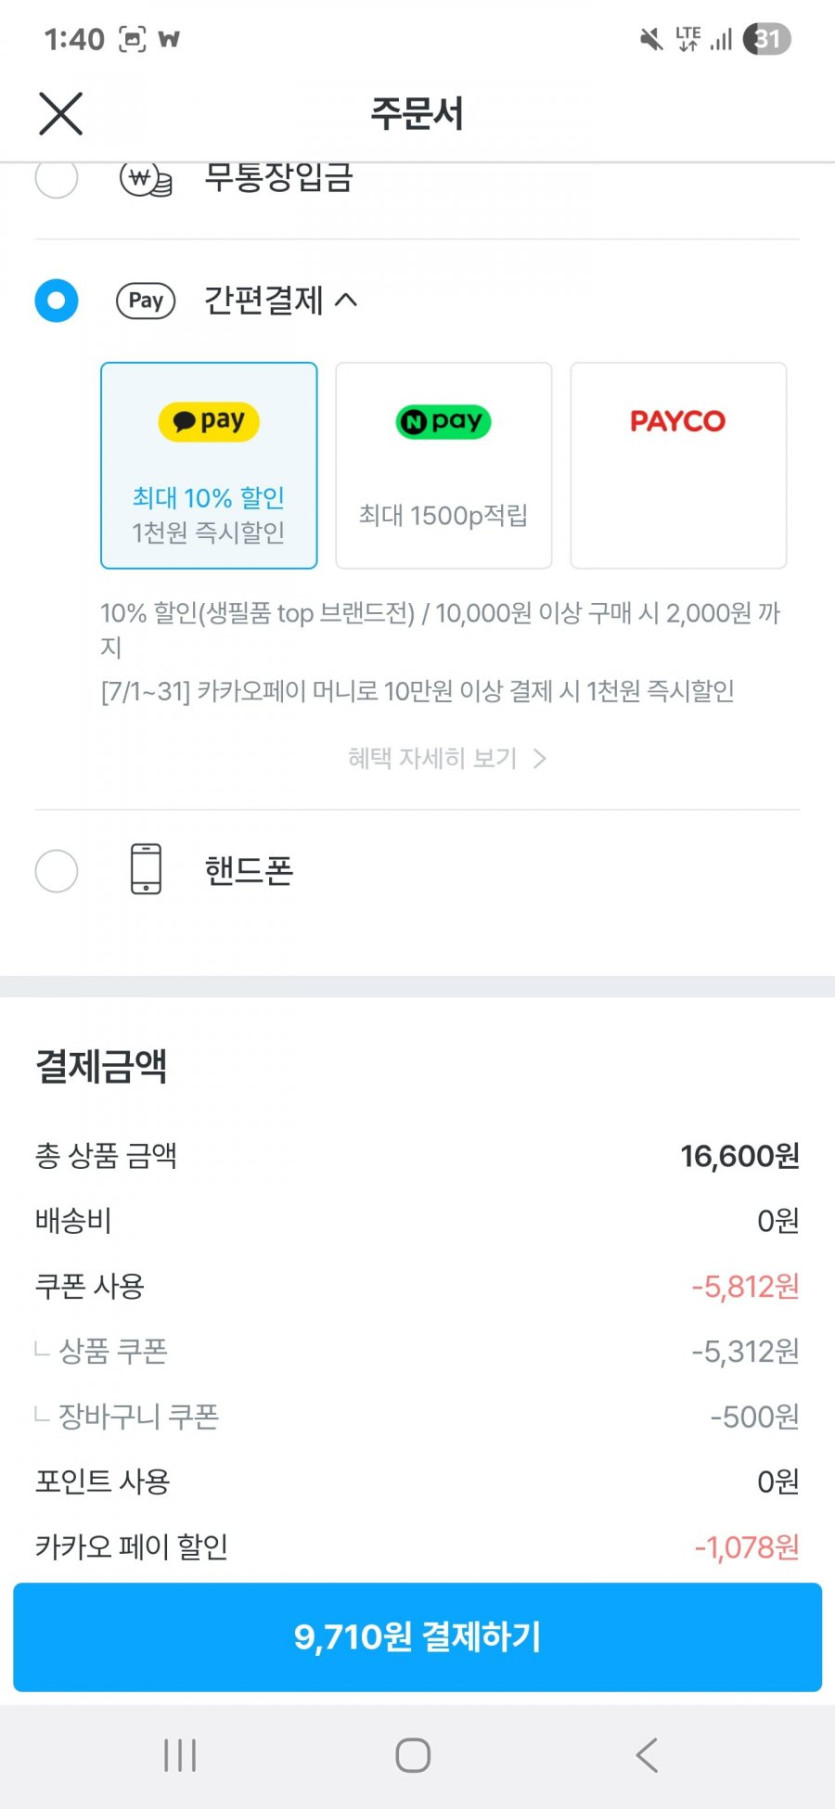835x1809 pixels.
Task: Tap the mobile phone payment icon
Action: coord(146,868)
